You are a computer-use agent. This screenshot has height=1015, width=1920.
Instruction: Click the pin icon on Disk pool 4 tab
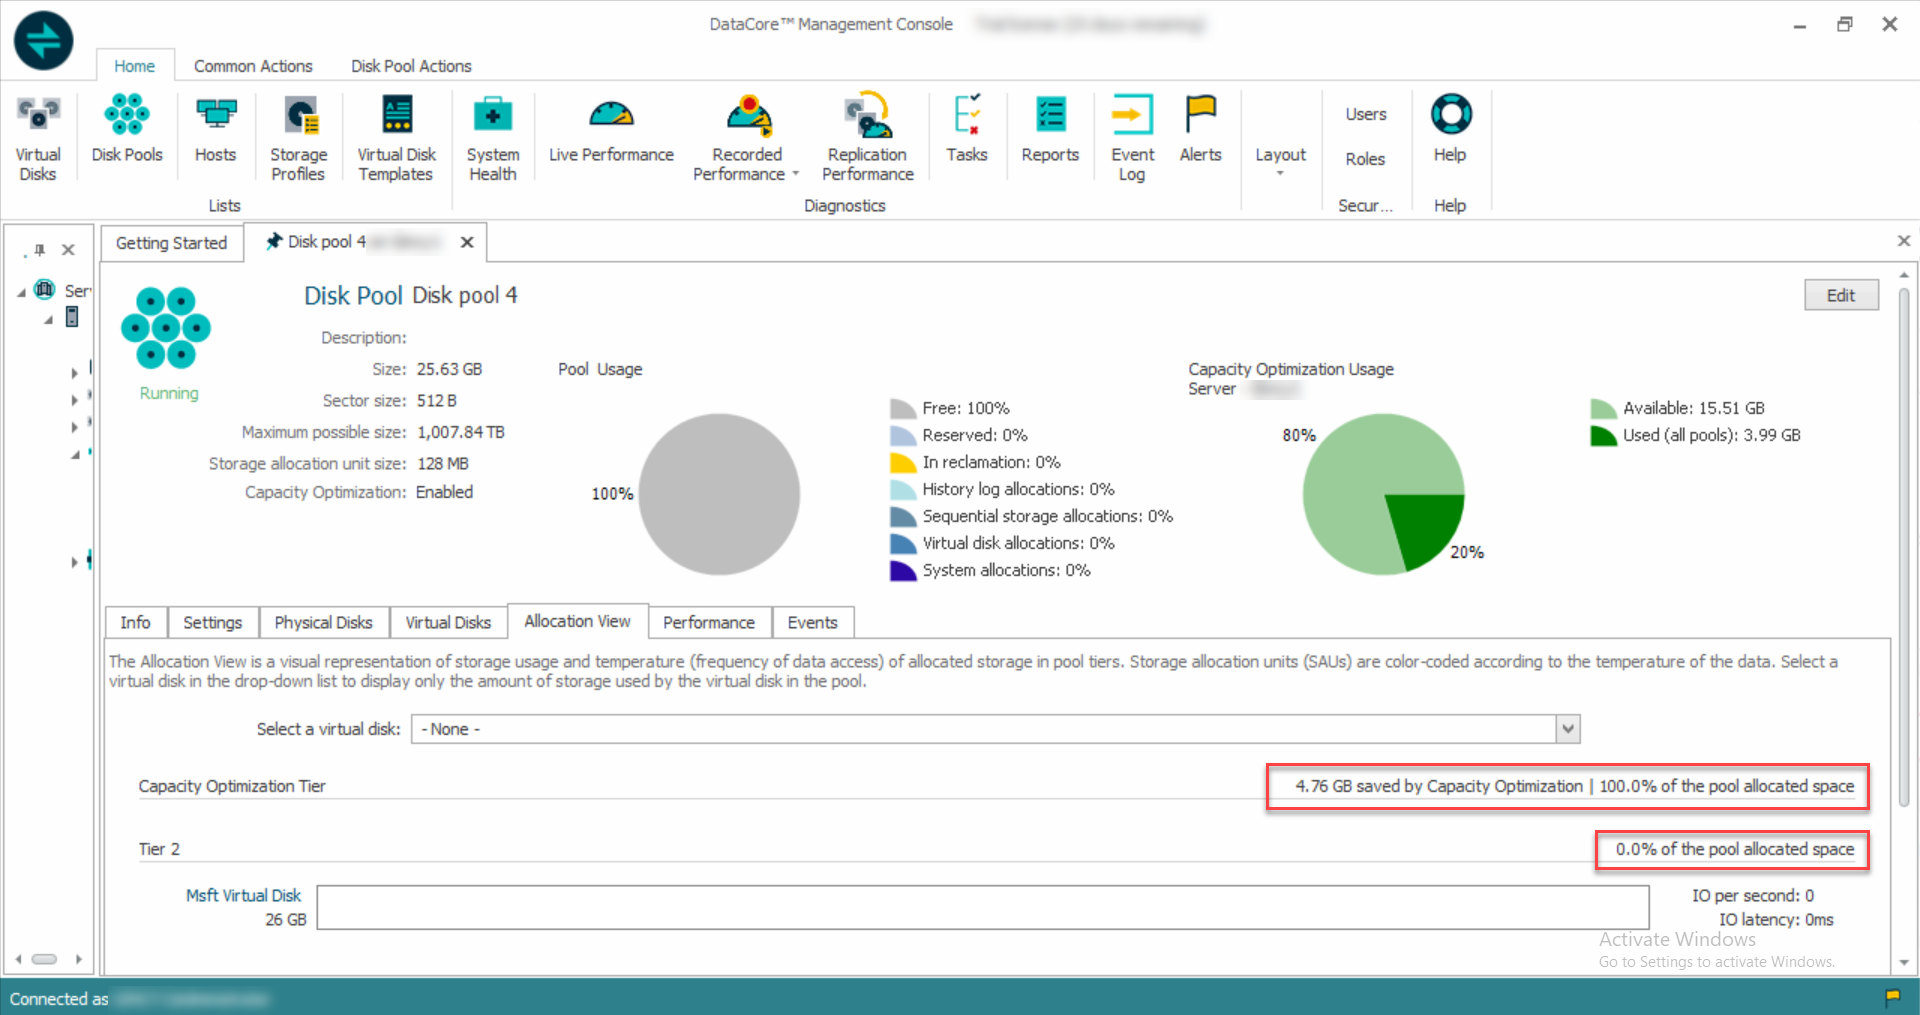click(273, 242)
